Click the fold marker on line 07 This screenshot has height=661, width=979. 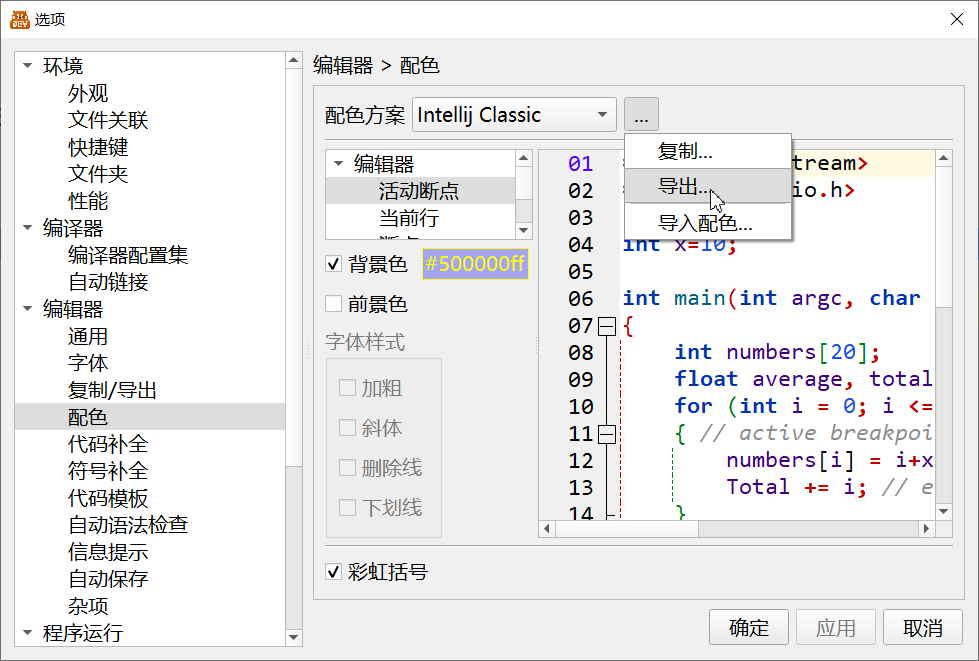pos(607,326)
